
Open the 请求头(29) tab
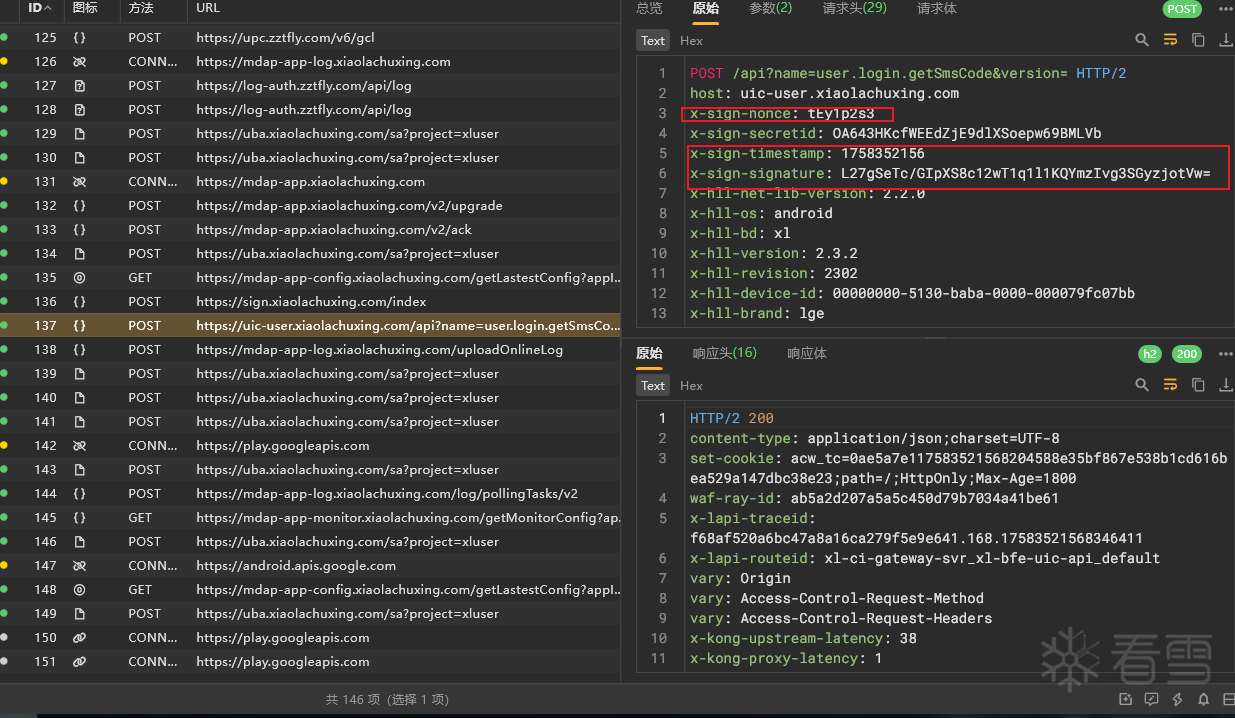[x=855, y=8]
